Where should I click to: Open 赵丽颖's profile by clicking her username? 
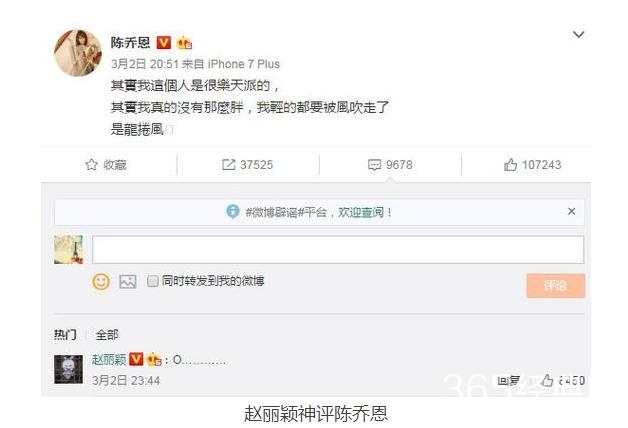[x=109, y=360]
